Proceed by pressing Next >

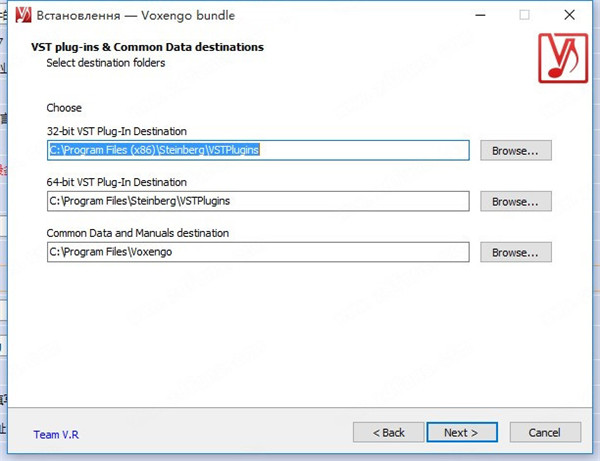pyautogui.click(x=461, y=432)
